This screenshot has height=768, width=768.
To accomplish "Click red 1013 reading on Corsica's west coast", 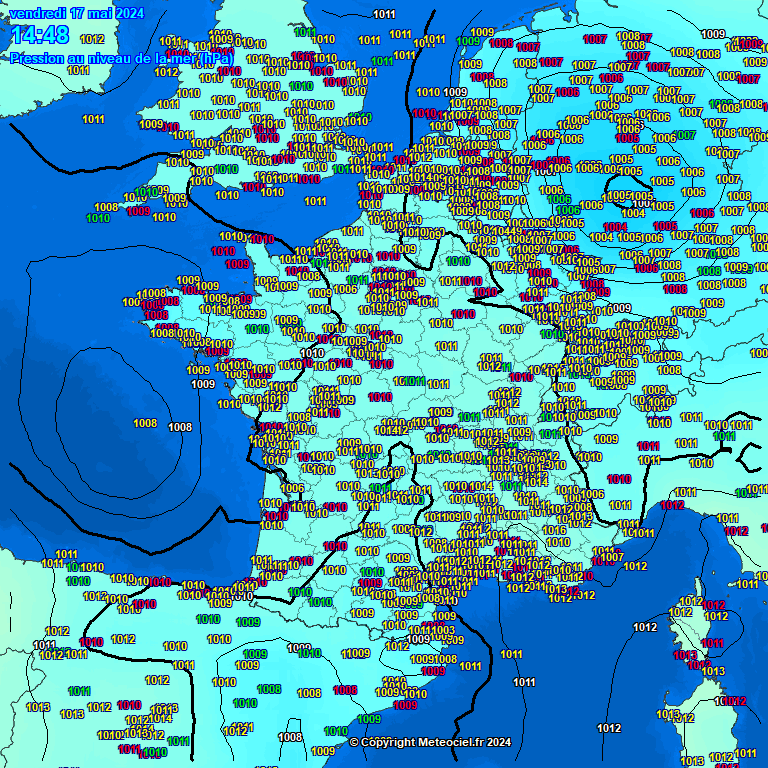I will click(685, 656).
